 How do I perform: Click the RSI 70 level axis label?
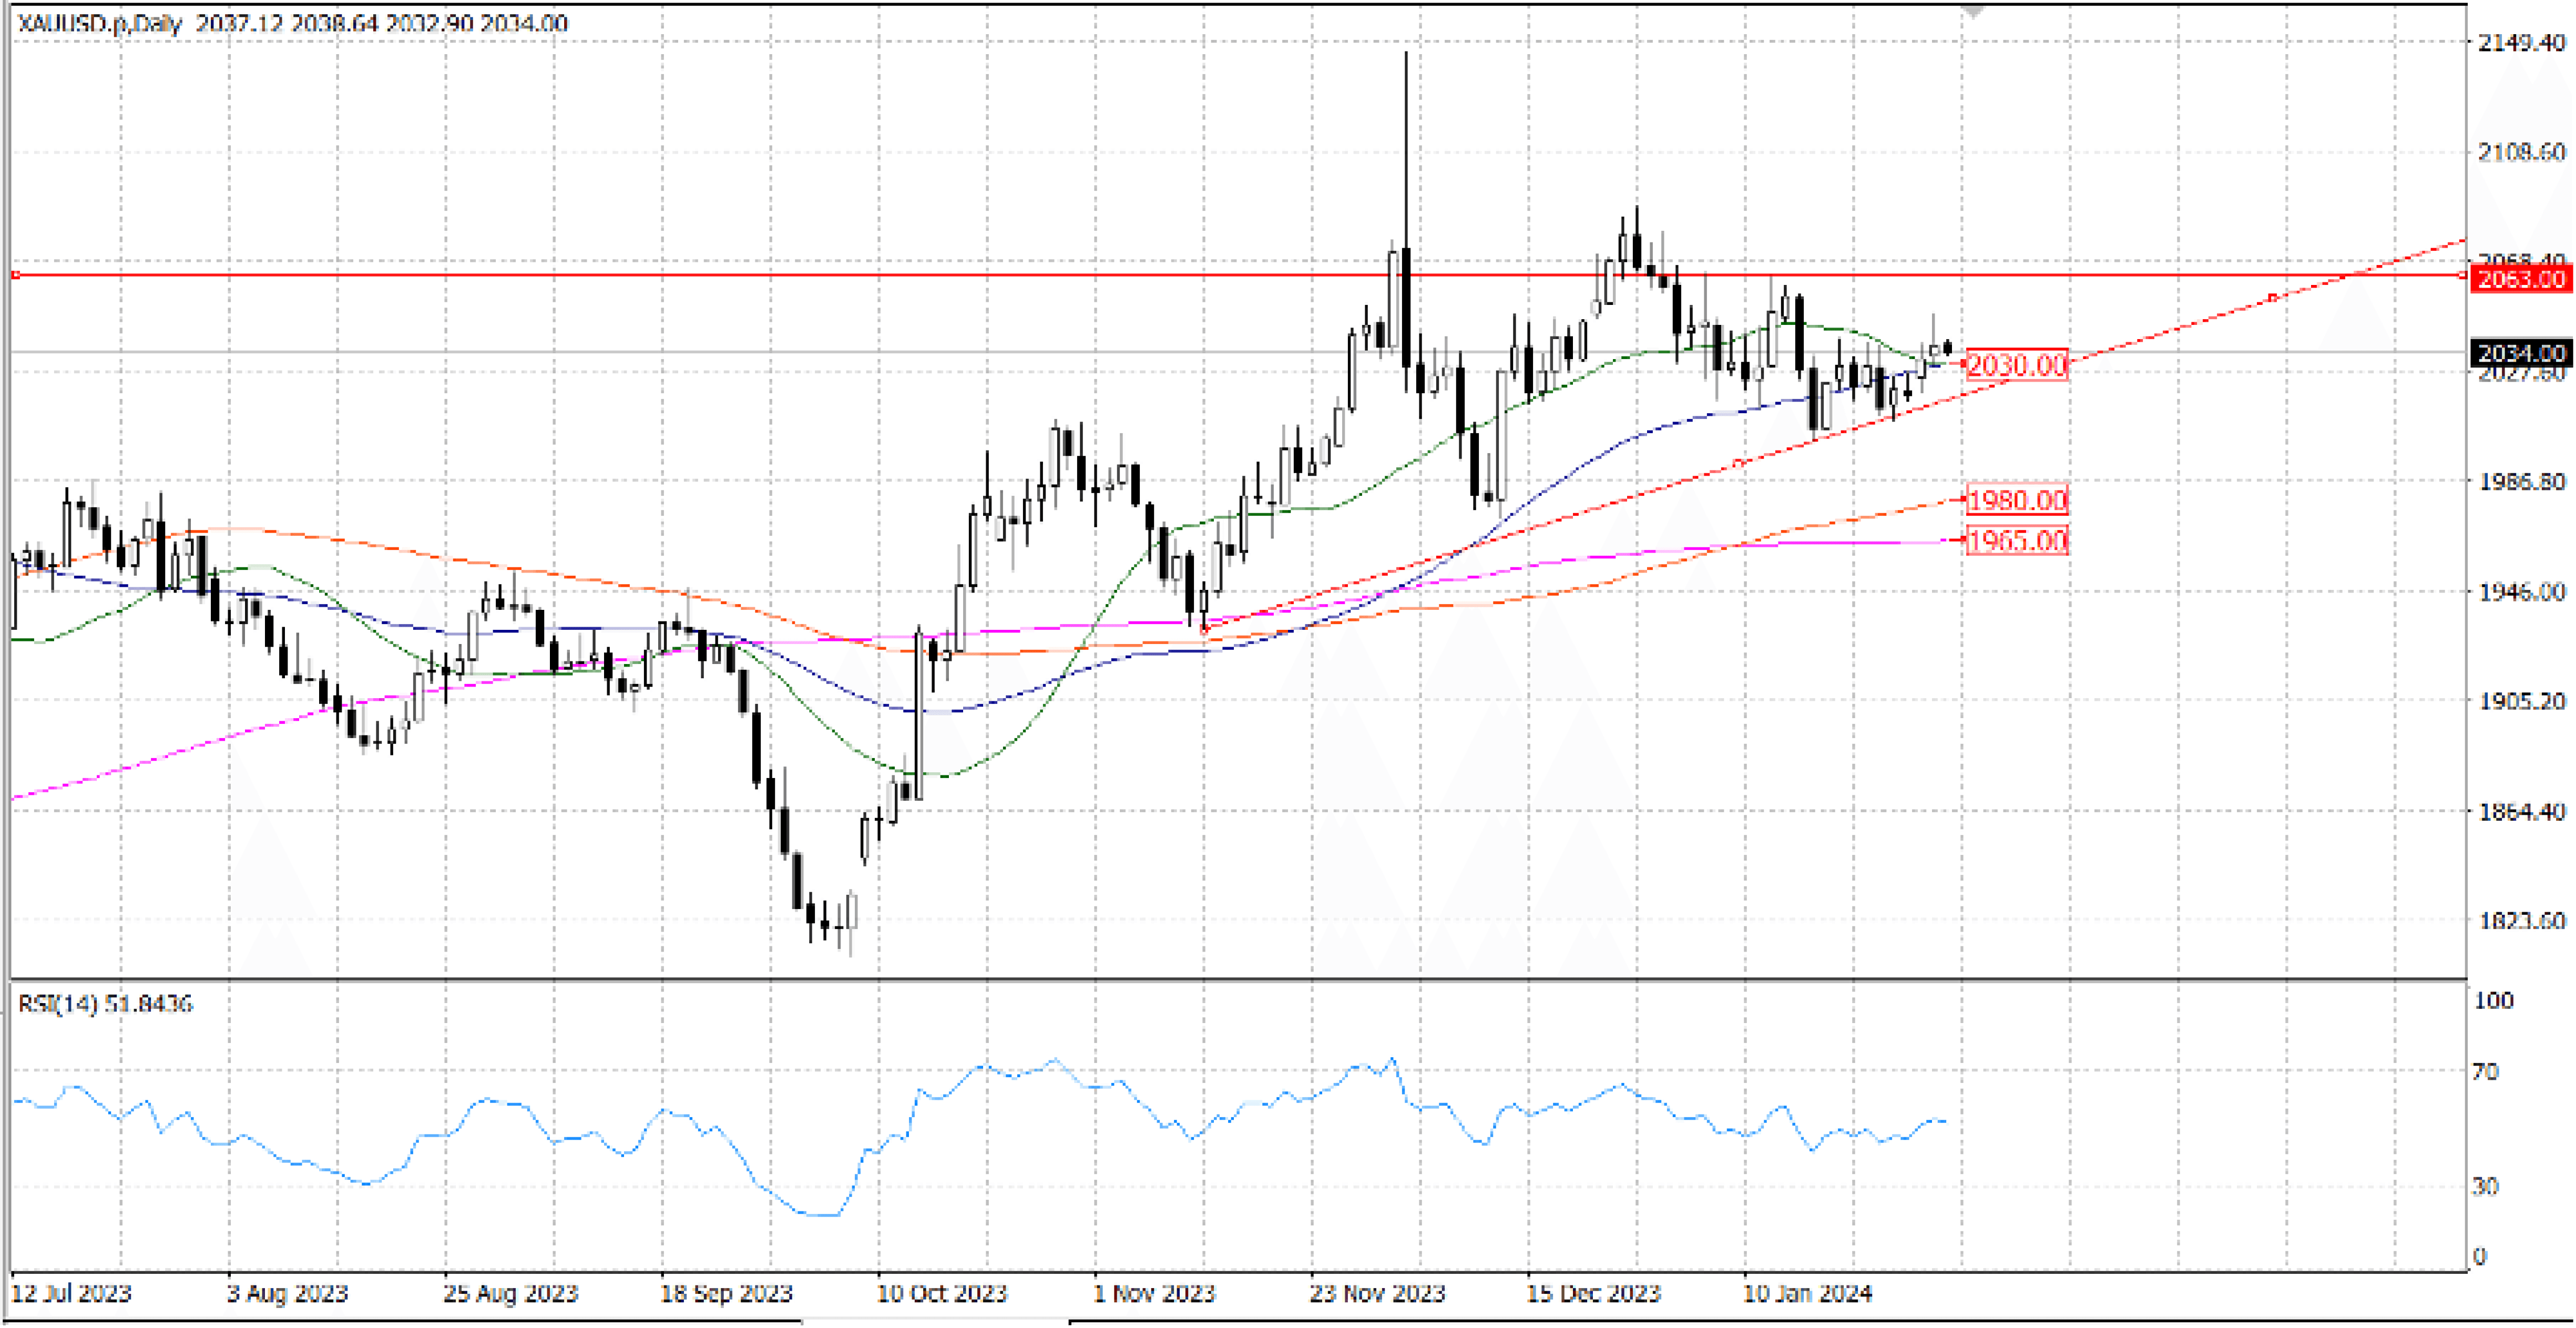(x=2484, y=1072)
